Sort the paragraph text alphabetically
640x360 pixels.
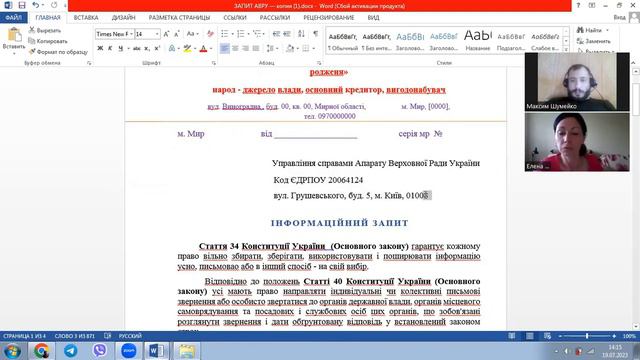[x=301, y=34]
